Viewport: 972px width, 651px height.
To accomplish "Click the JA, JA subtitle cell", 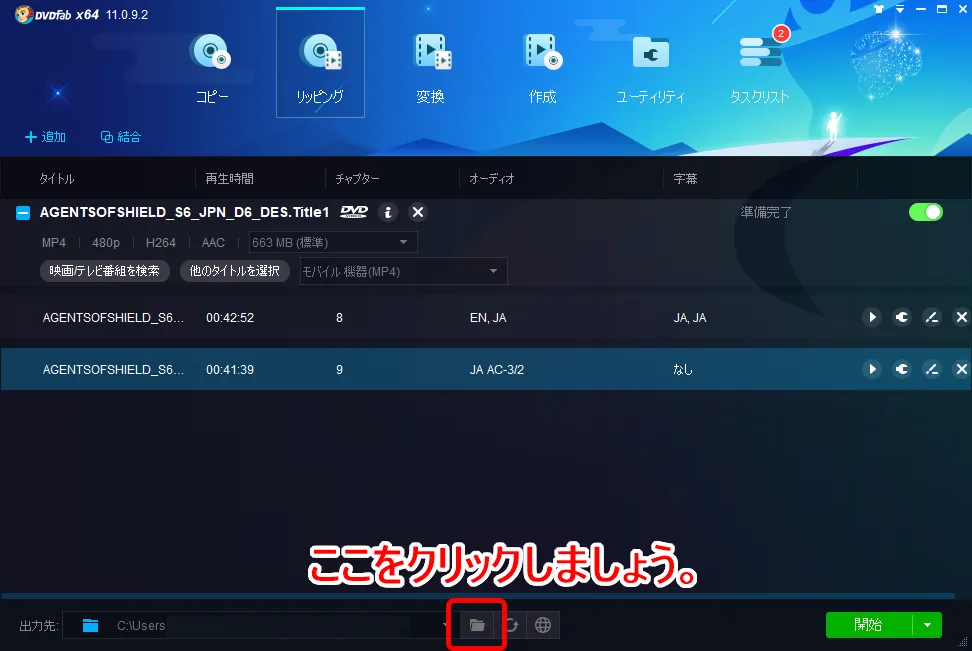I will coord(690,318).
